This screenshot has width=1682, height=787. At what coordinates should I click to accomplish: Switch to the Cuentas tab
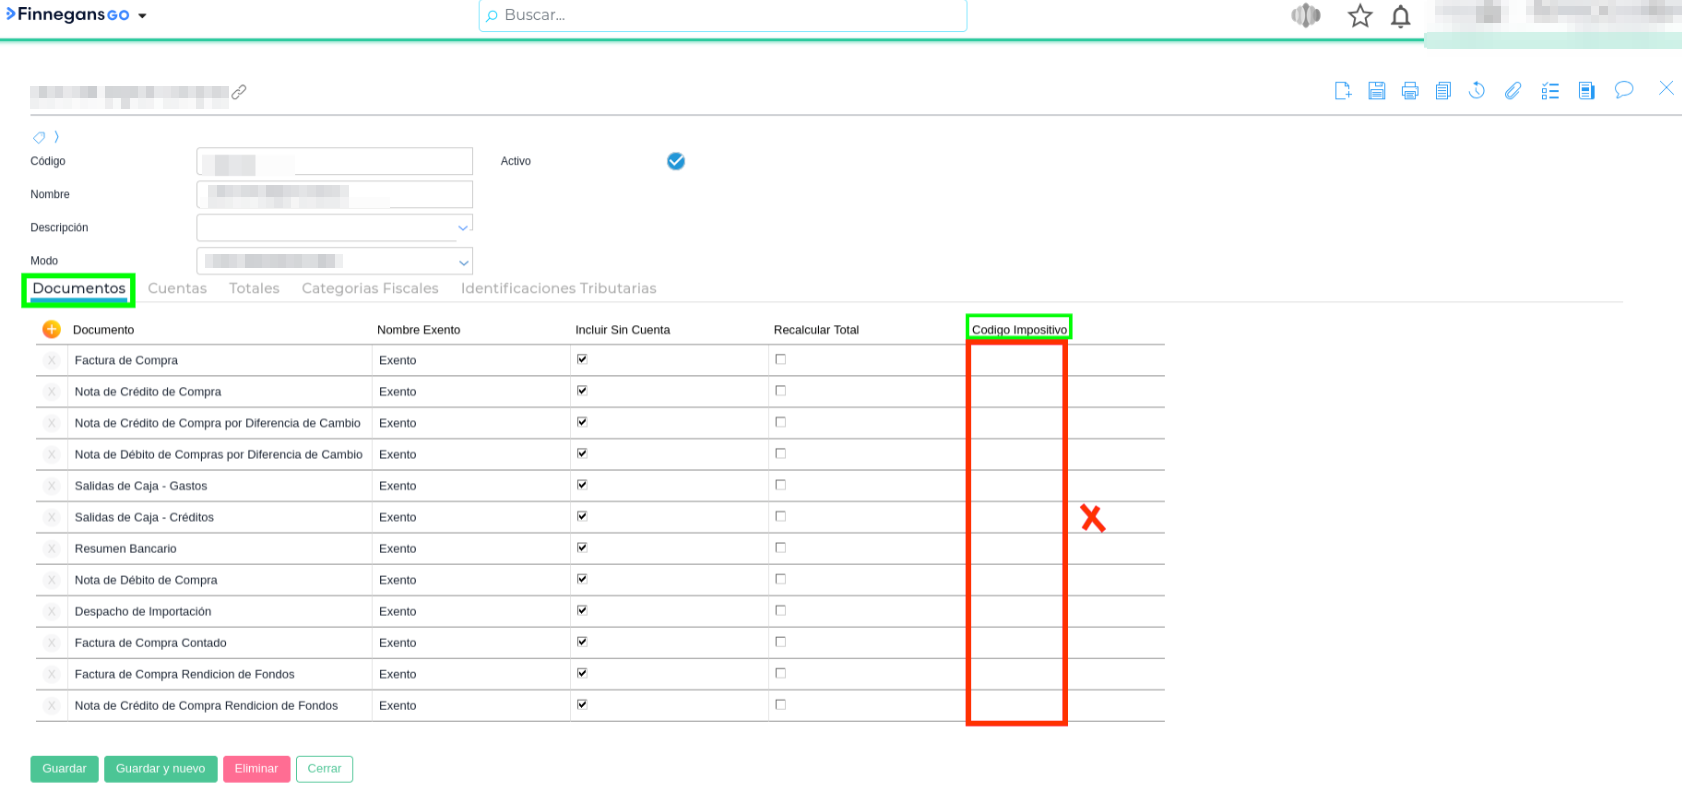(177, 288)
